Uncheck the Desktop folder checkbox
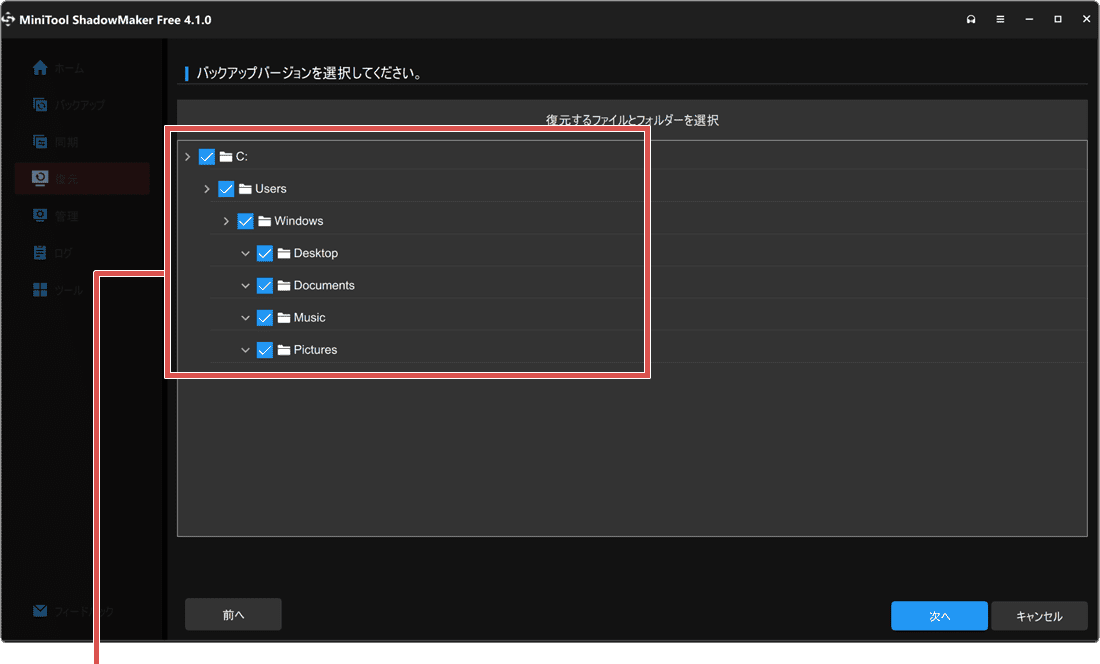Screen dimensions: 1100x664 pos(264,253)
